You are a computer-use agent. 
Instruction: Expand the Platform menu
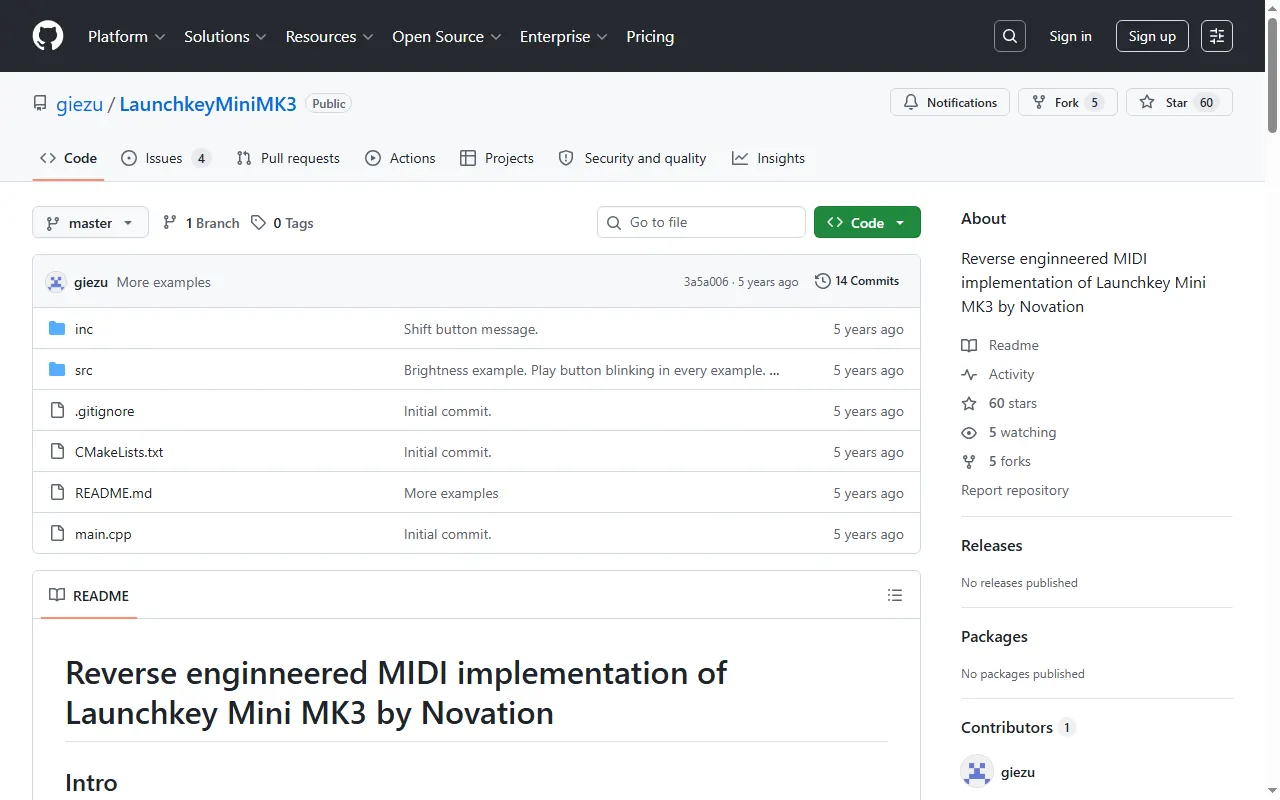126,36
